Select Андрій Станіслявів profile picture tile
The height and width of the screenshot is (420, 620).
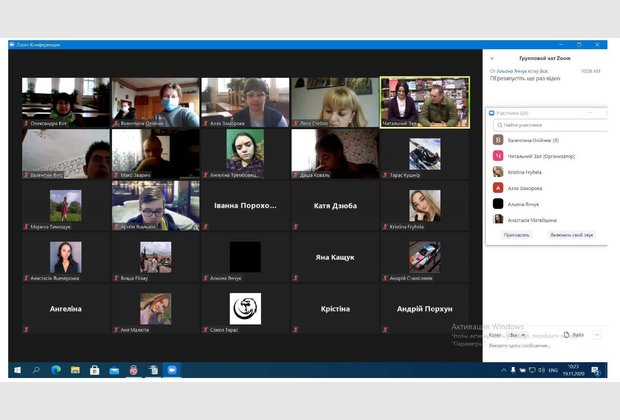pos(425,257)
